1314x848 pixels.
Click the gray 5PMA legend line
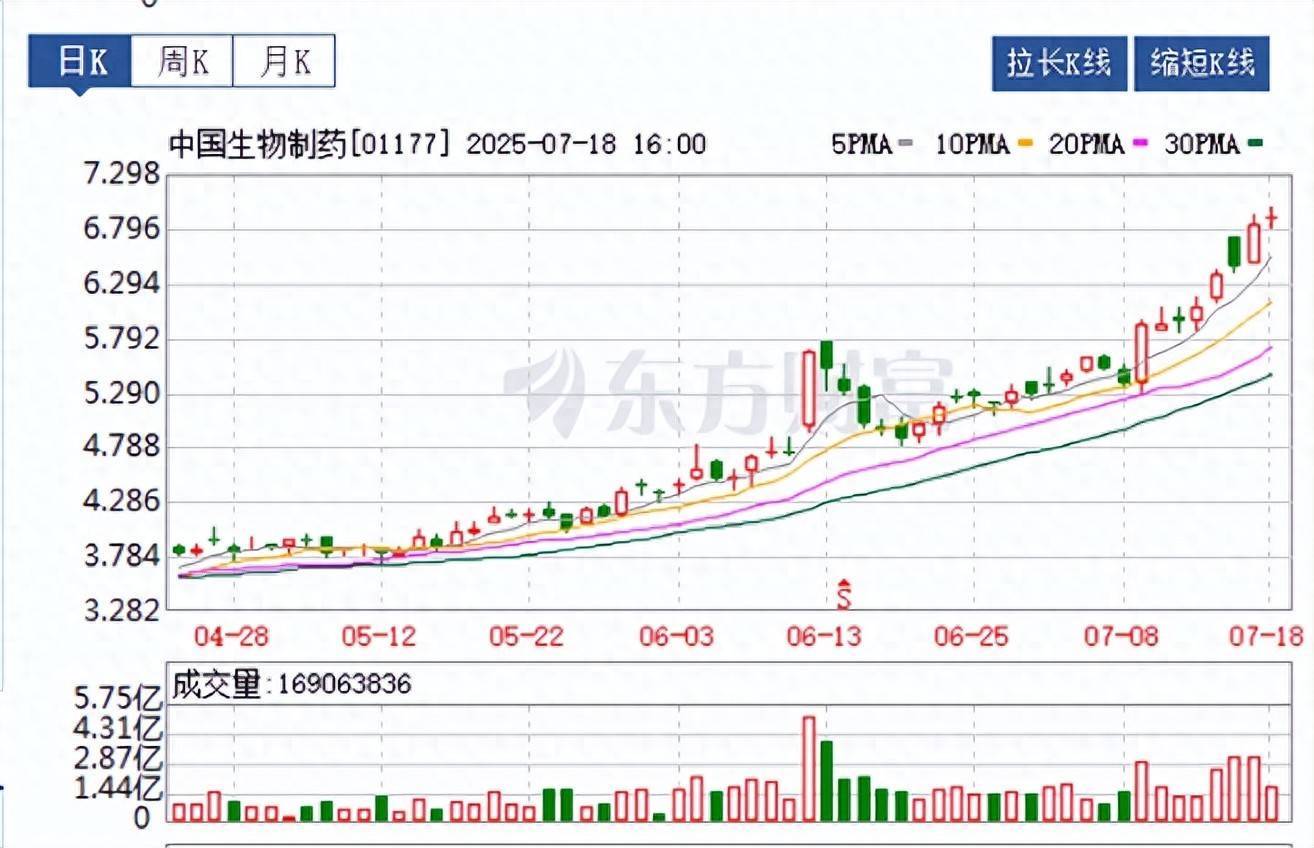tap(906, 145)
